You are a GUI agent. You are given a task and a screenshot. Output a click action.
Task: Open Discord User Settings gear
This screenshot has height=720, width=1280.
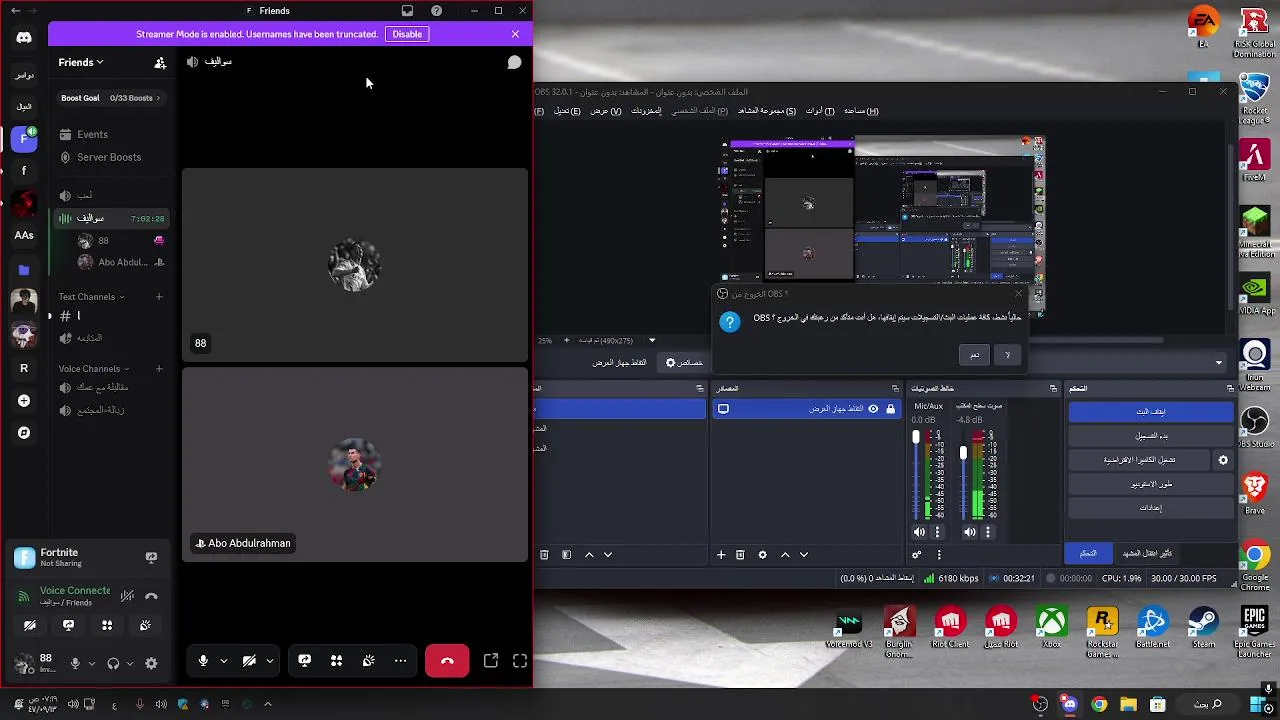(x=151, y=663)
